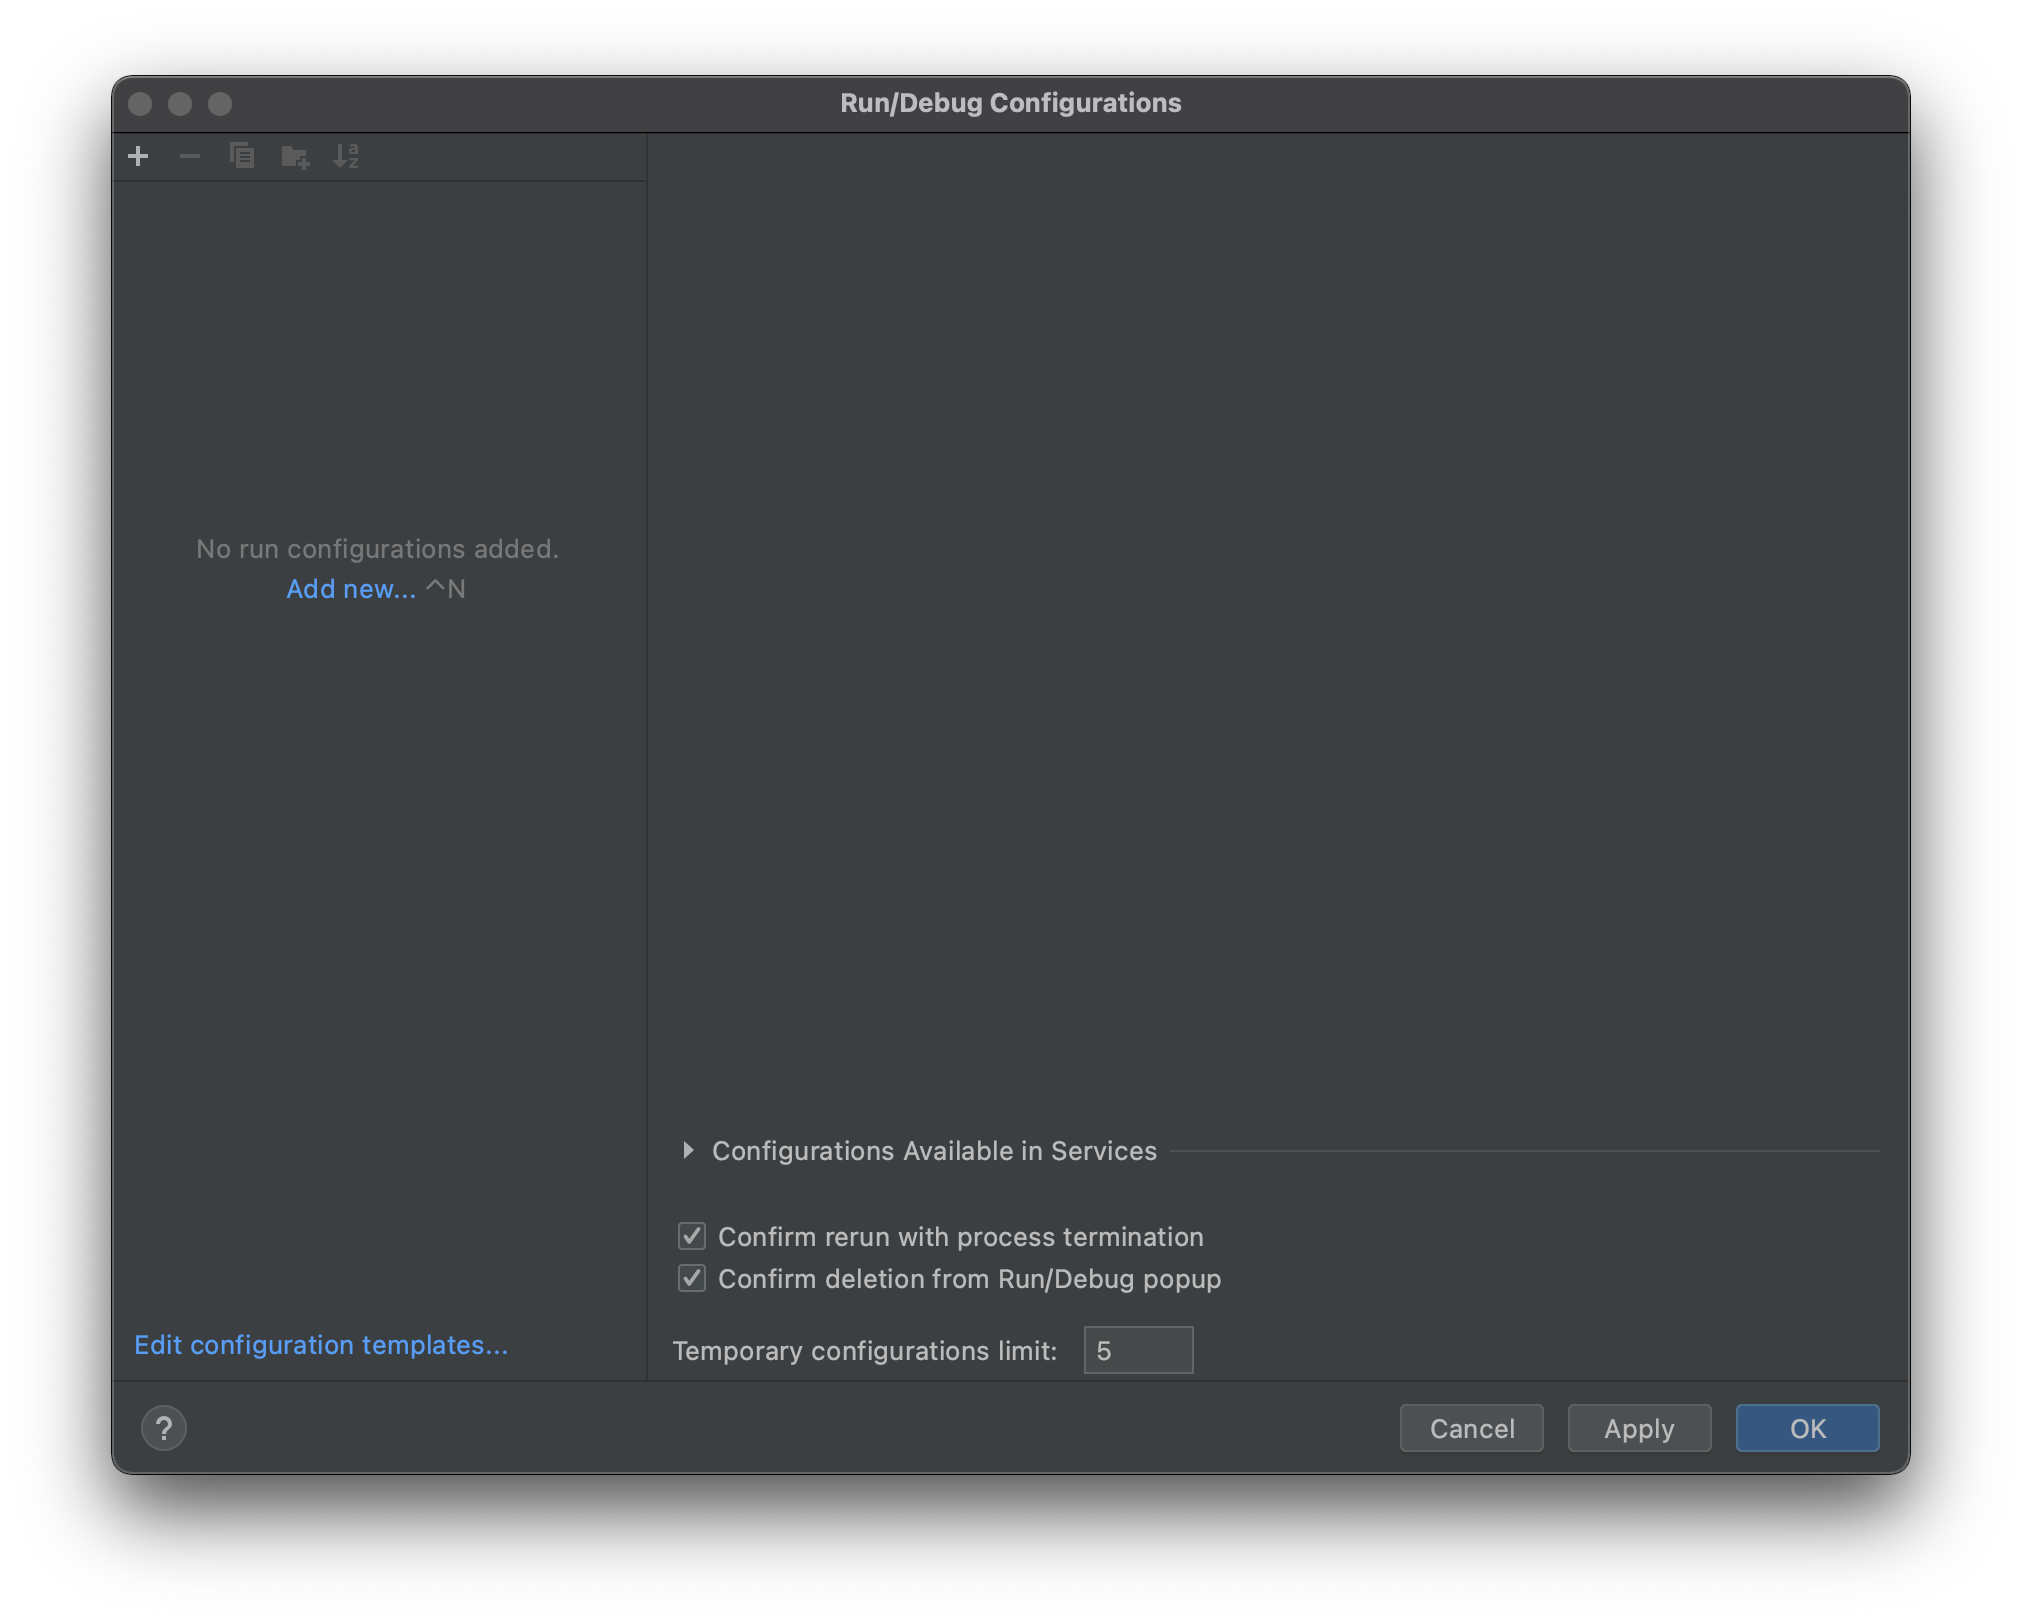2022x1622 pixels.
Task: Toggle Confirm deletion from Run/Debug popup
Action: [x=692, y=1278]
